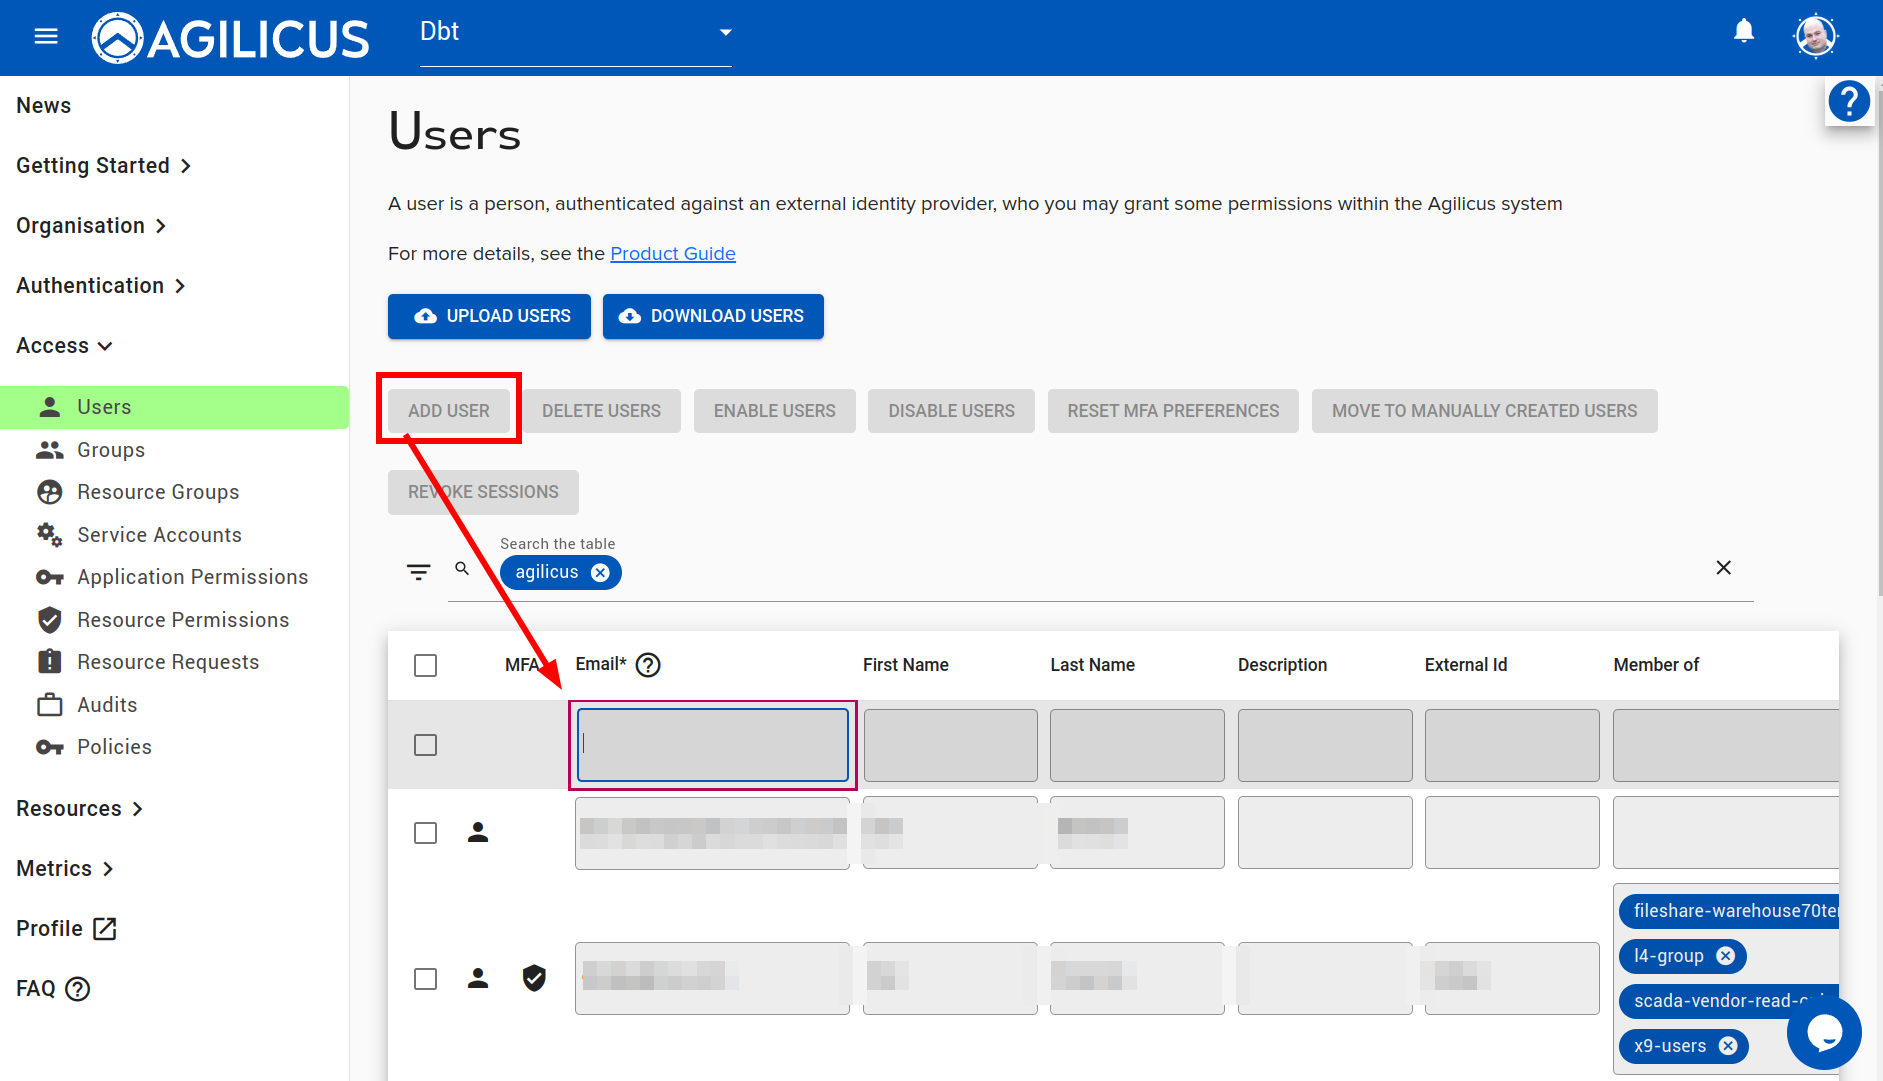Open the notifications bell

[x=1743, y=32]
